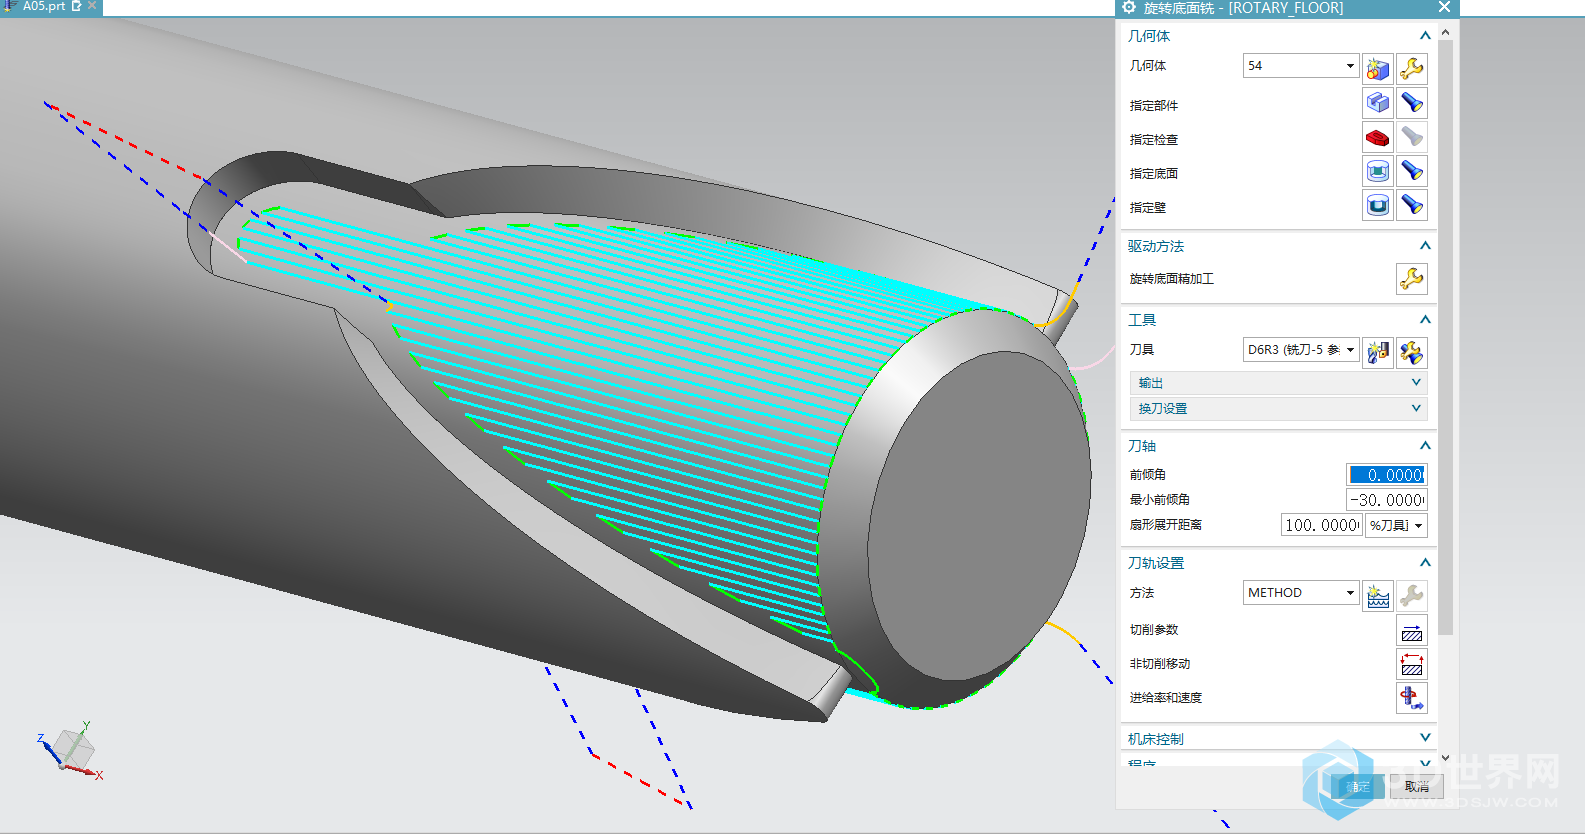This screenshot has width=1585, height=834.
Task: Click the 旋转底面精加工 label
Action: point(1172,279)
